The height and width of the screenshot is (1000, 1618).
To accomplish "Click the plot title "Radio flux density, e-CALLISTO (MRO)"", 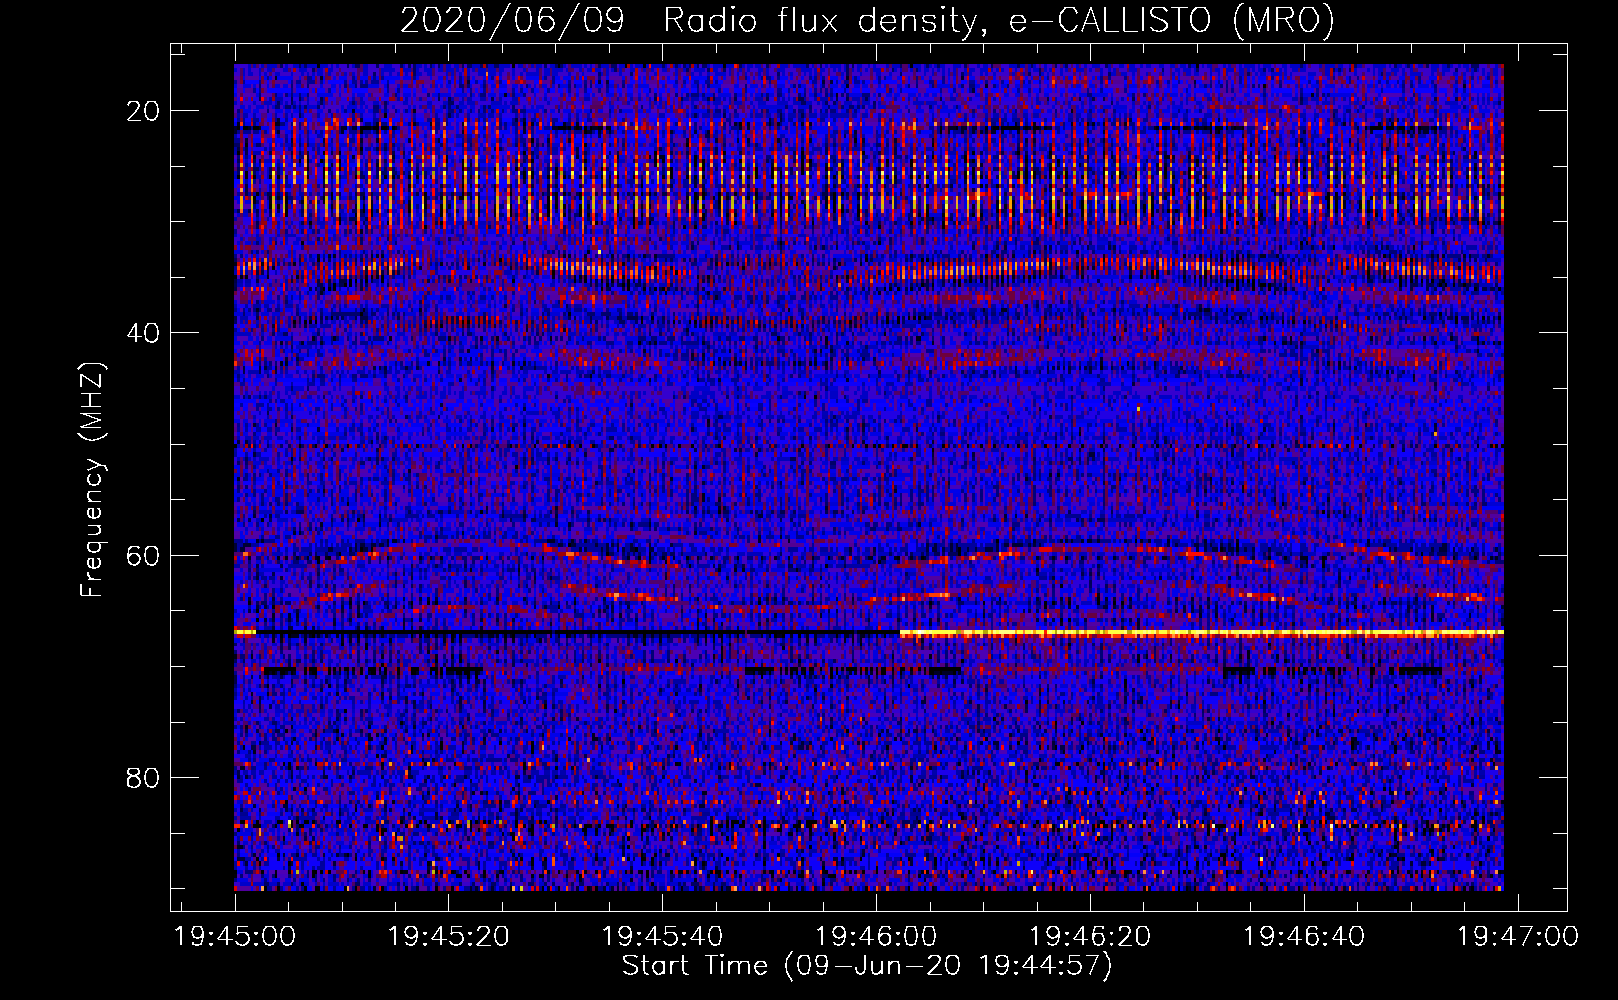I will (x=999, y=20).
